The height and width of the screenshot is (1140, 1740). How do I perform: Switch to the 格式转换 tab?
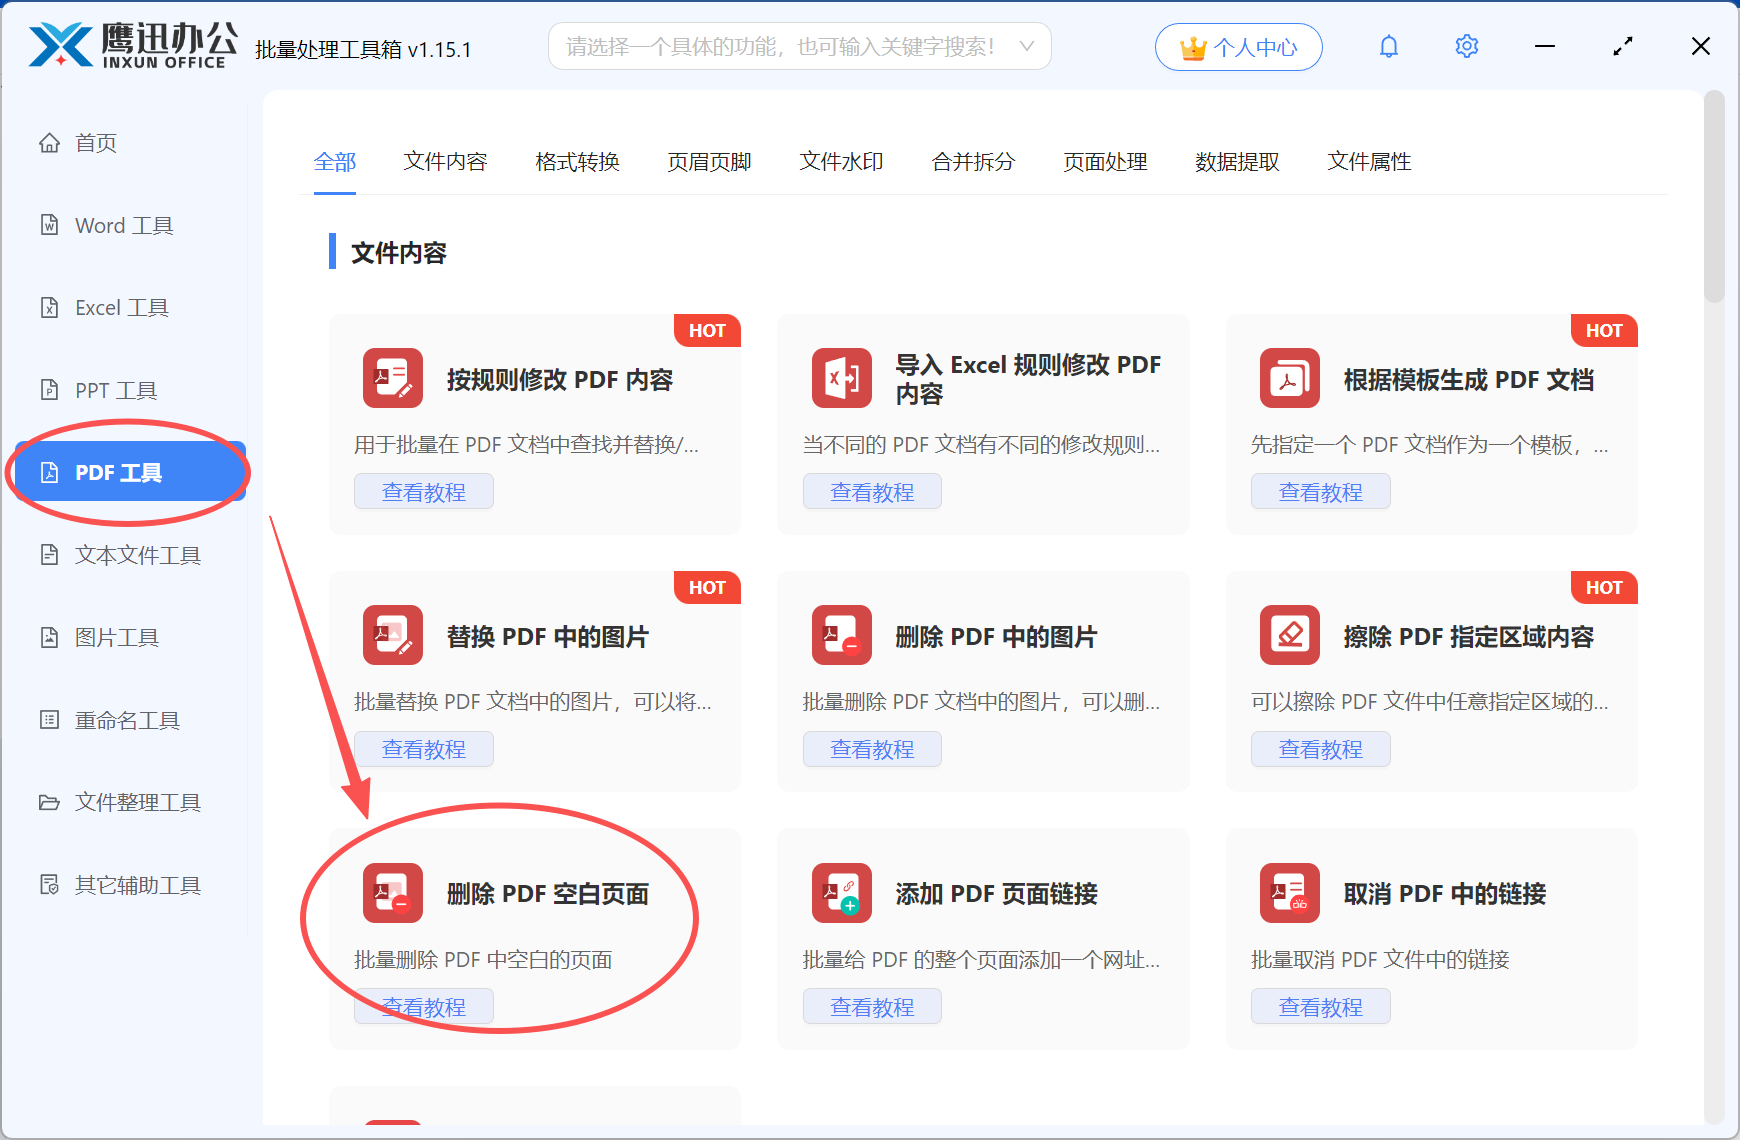(577, 162)
